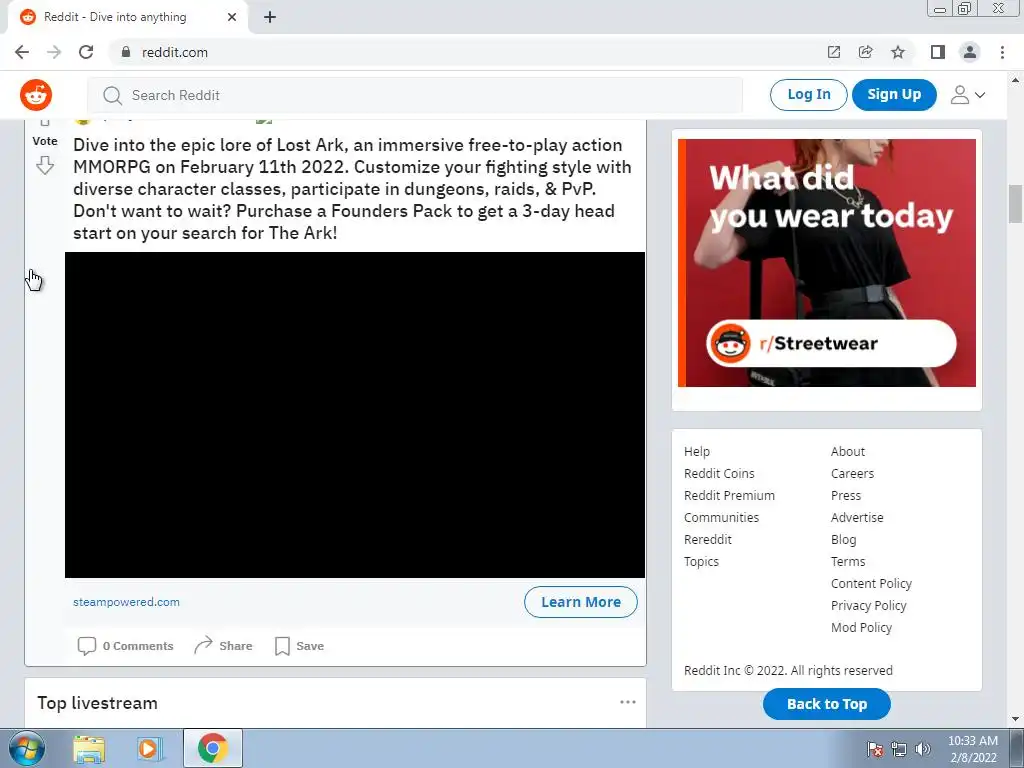1024x768 pixels.
Task: Click in the Search Reddit field
Action: 415,95
